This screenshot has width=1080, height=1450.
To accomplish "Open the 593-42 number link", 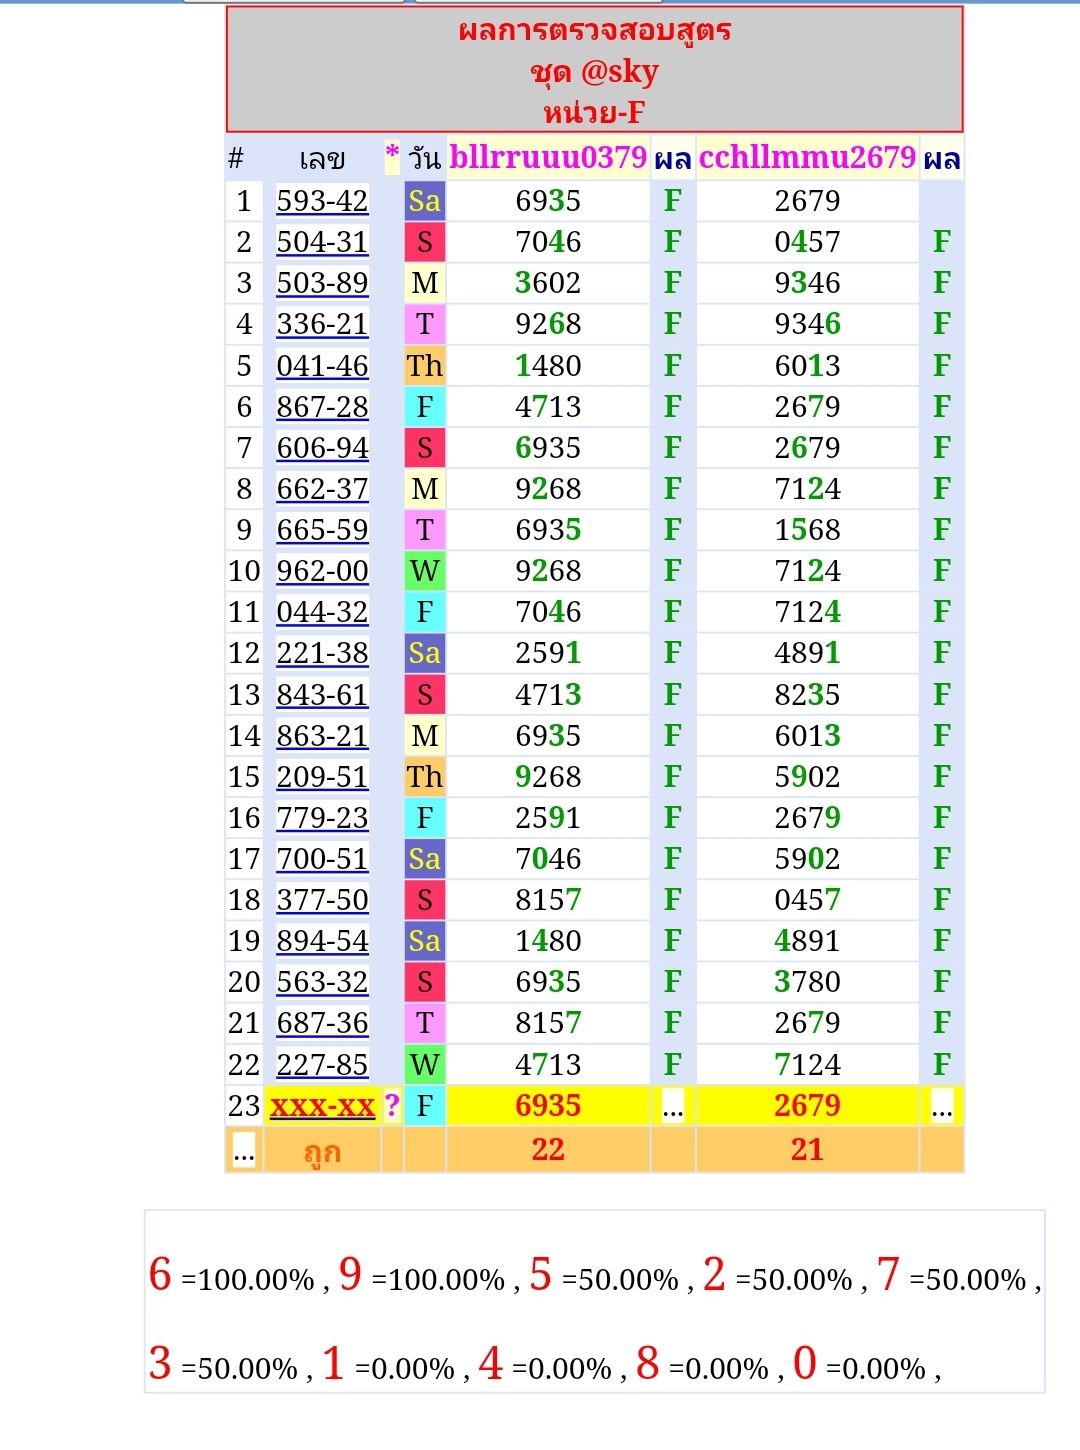I will 322,201.
